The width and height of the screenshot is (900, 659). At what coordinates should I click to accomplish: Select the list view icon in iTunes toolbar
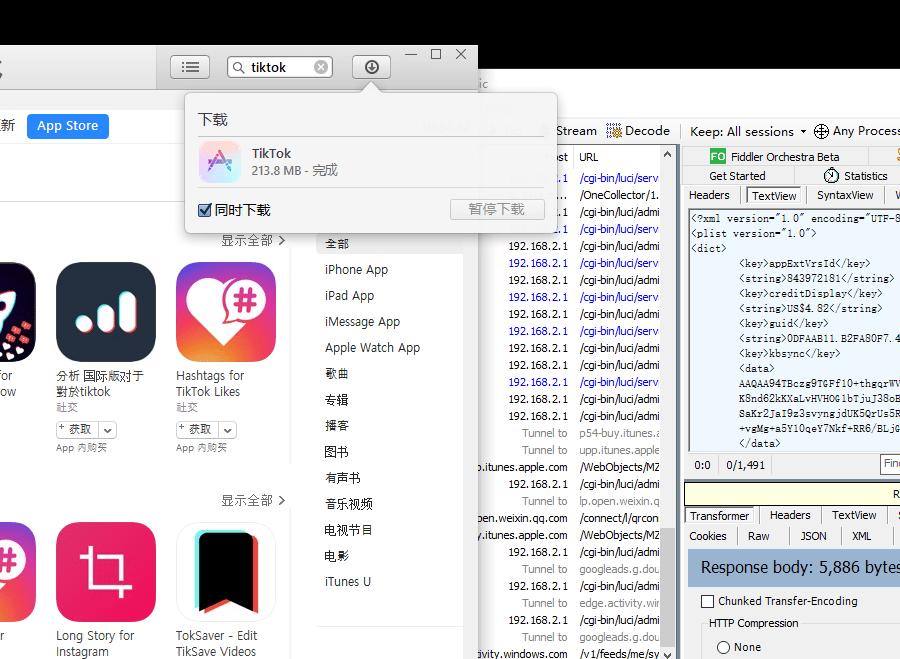point(190,66)
